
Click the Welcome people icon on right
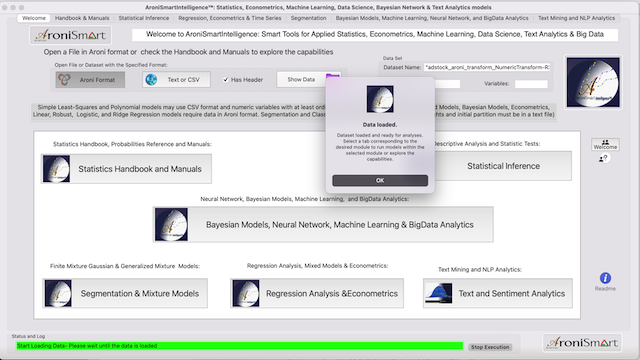point(605,144)
